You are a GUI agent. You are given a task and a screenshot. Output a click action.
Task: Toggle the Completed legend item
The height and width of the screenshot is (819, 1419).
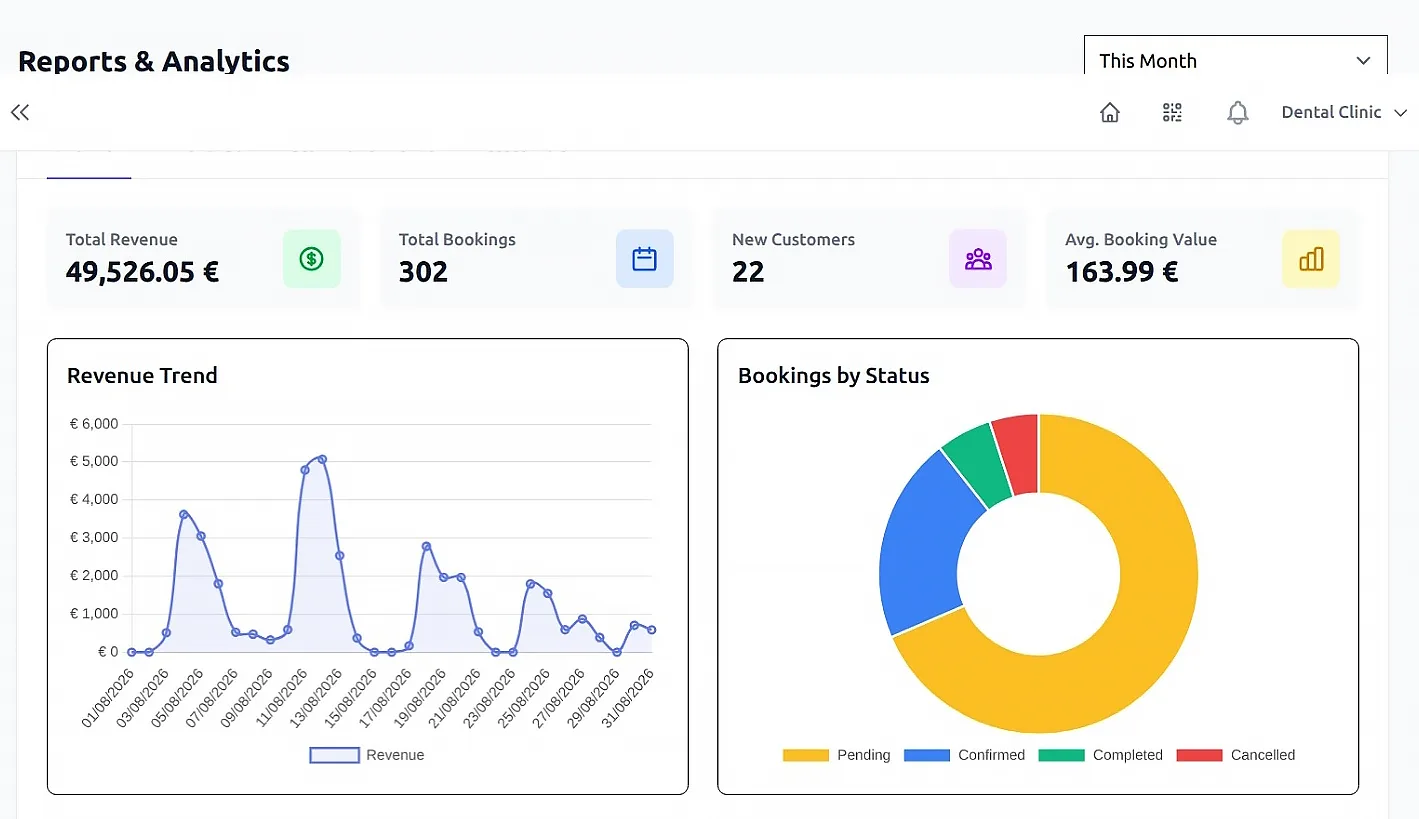tap(1101, 755)
